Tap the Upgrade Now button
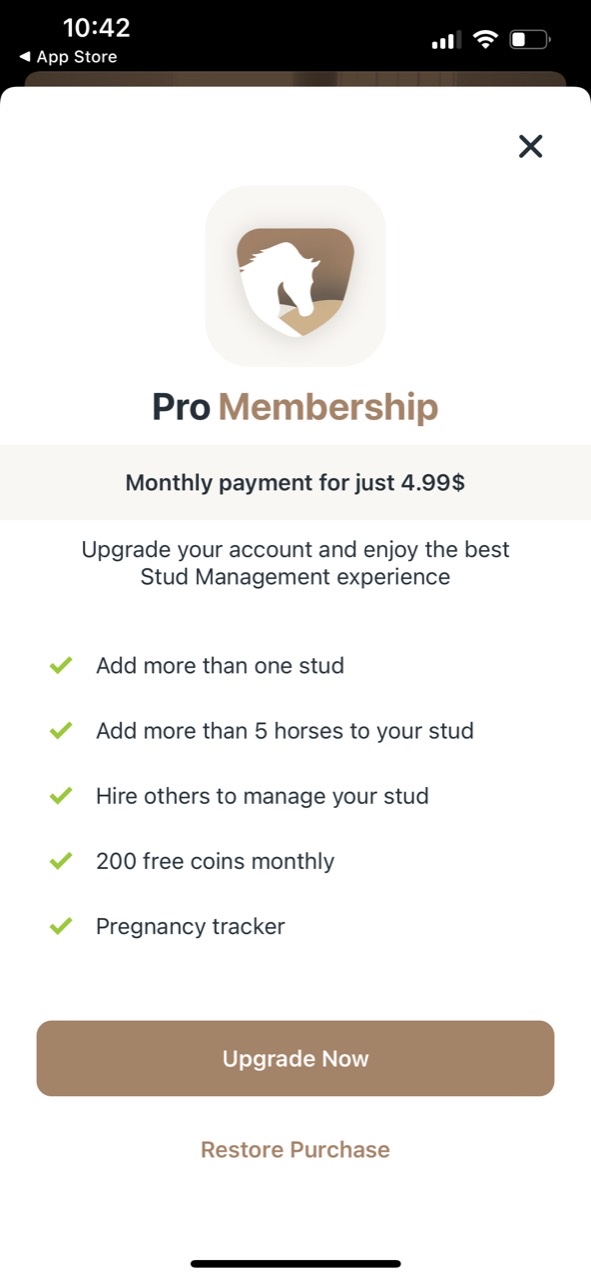Screen dimensions: 591x1280 (295, 1058)
